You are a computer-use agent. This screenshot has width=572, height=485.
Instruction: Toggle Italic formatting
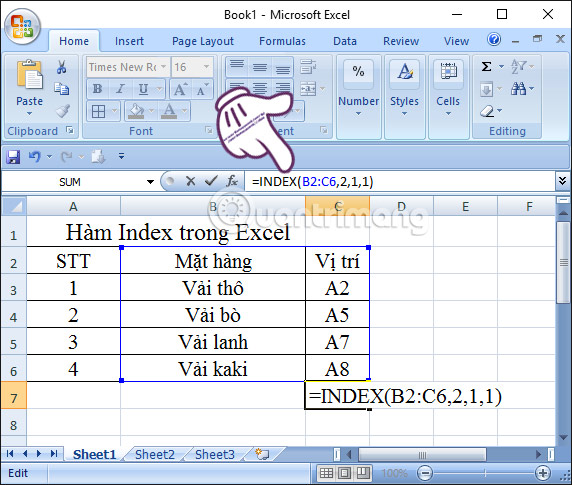[120, 89]
